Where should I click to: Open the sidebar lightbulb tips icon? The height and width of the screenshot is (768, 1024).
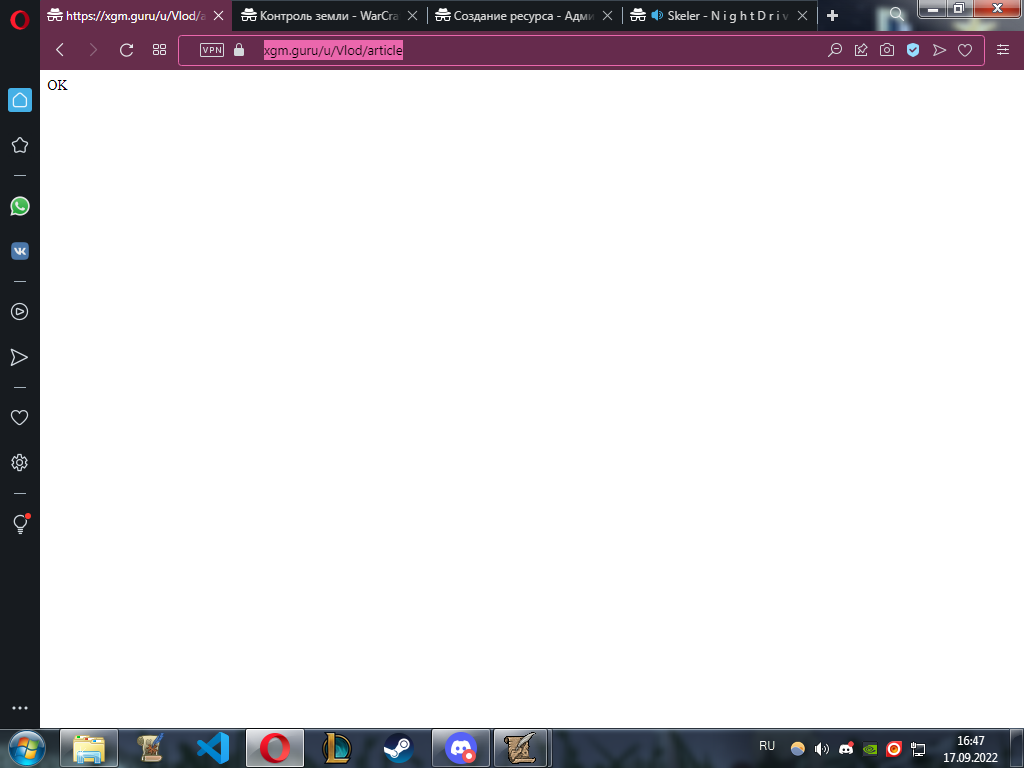click(20, 524)
